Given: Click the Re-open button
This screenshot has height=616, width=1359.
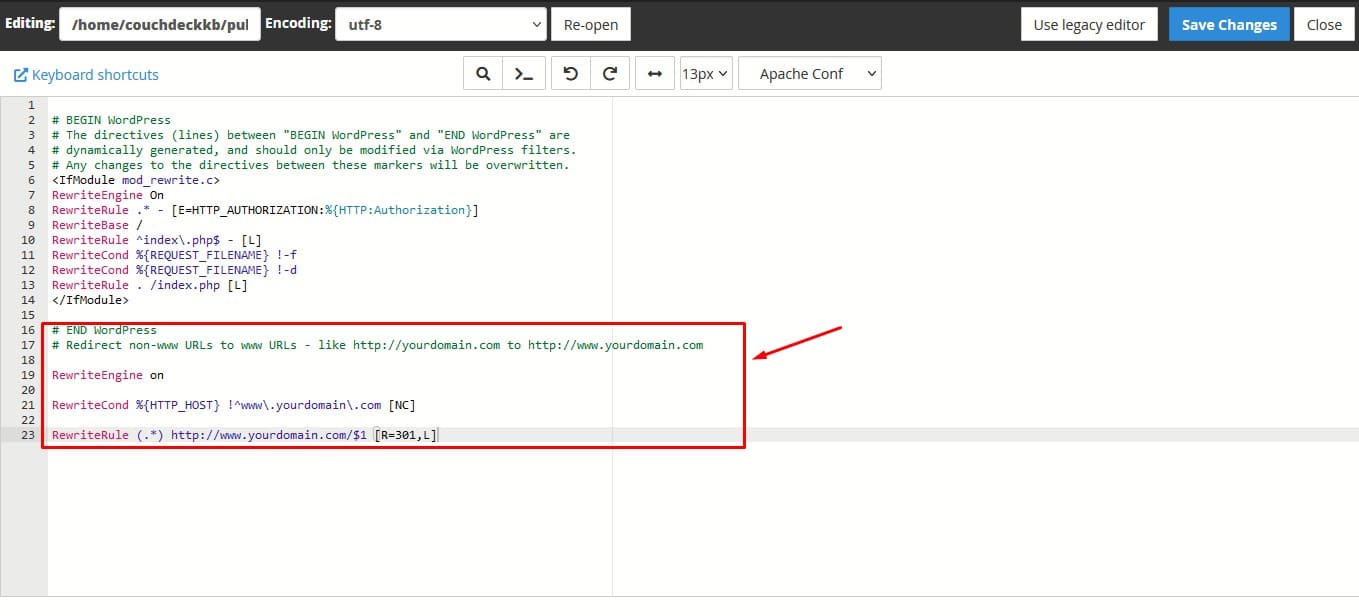Looking at the screenshot, I should [590, 23].
